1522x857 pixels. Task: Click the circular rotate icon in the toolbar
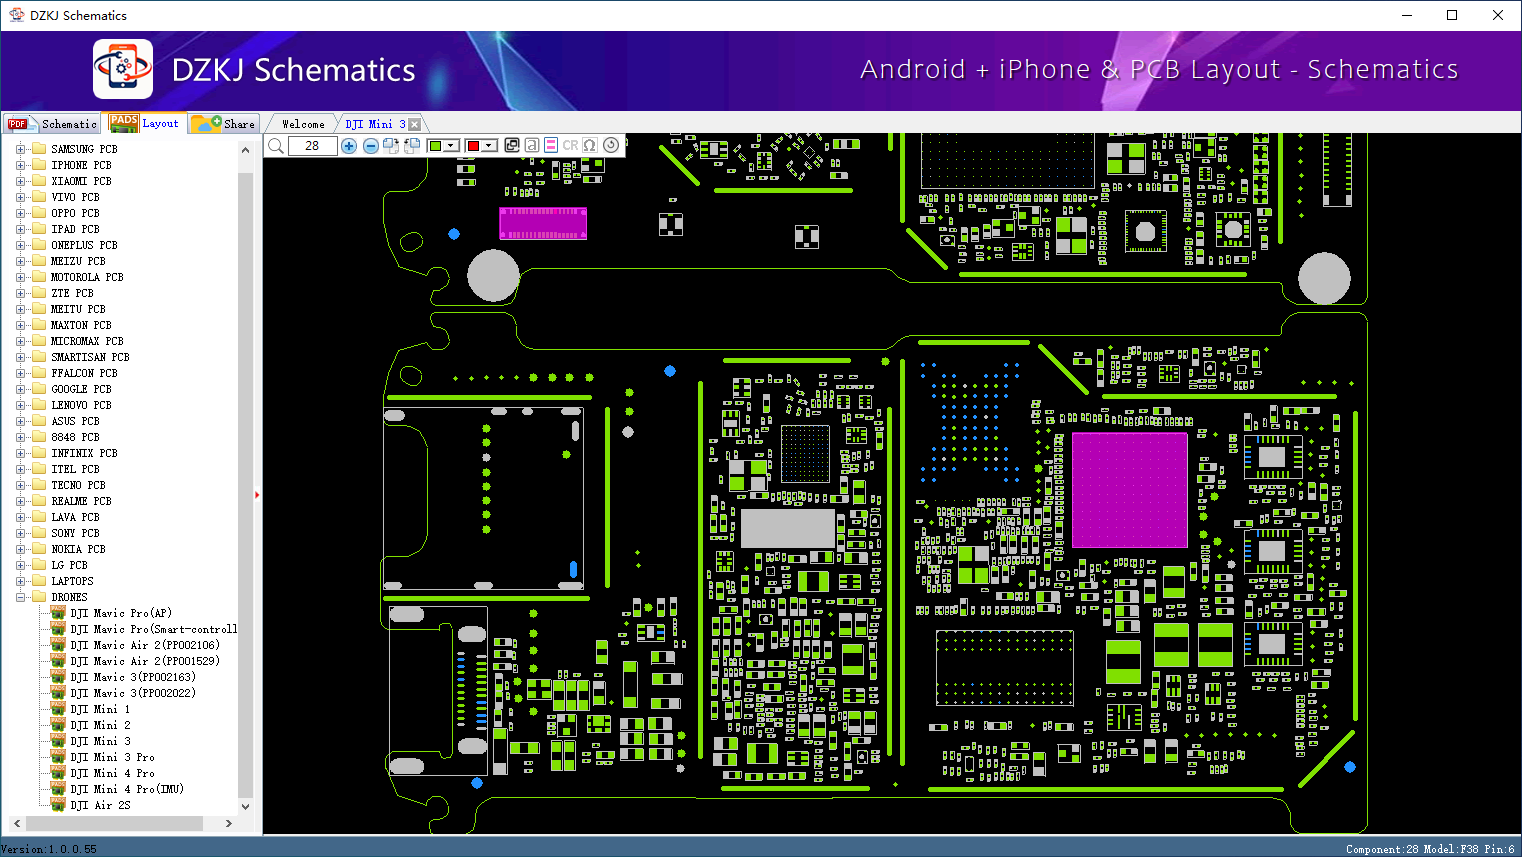coord(610,146)
